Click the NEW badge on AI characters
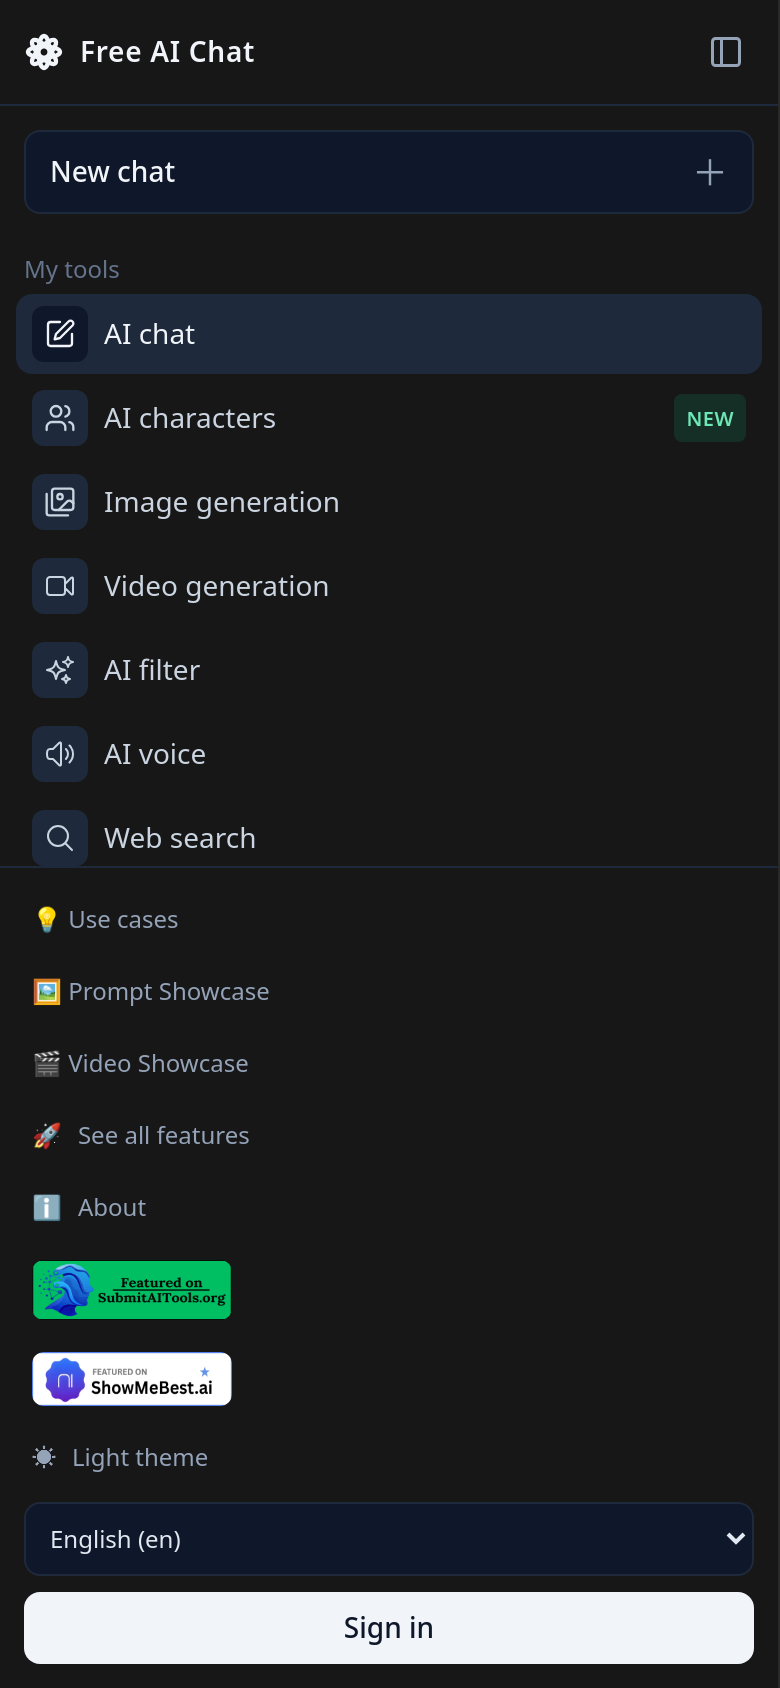780x1688 pixels. pyautogui.click(x=710, y=419)
